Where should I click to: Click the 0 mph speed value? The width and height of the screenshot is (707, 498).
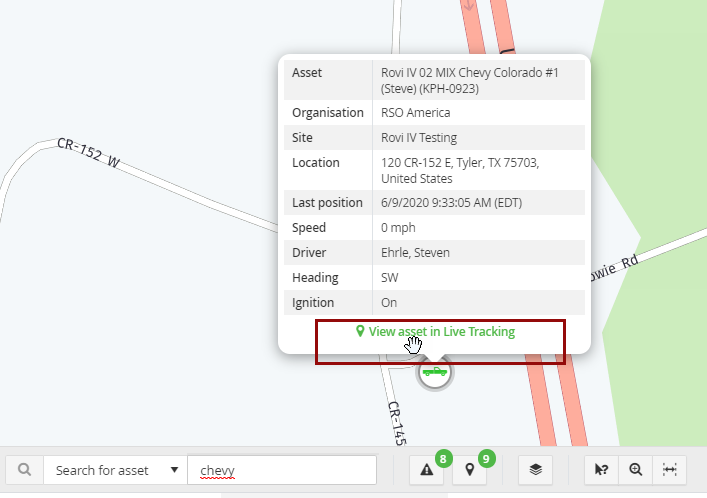coord(398,228)
